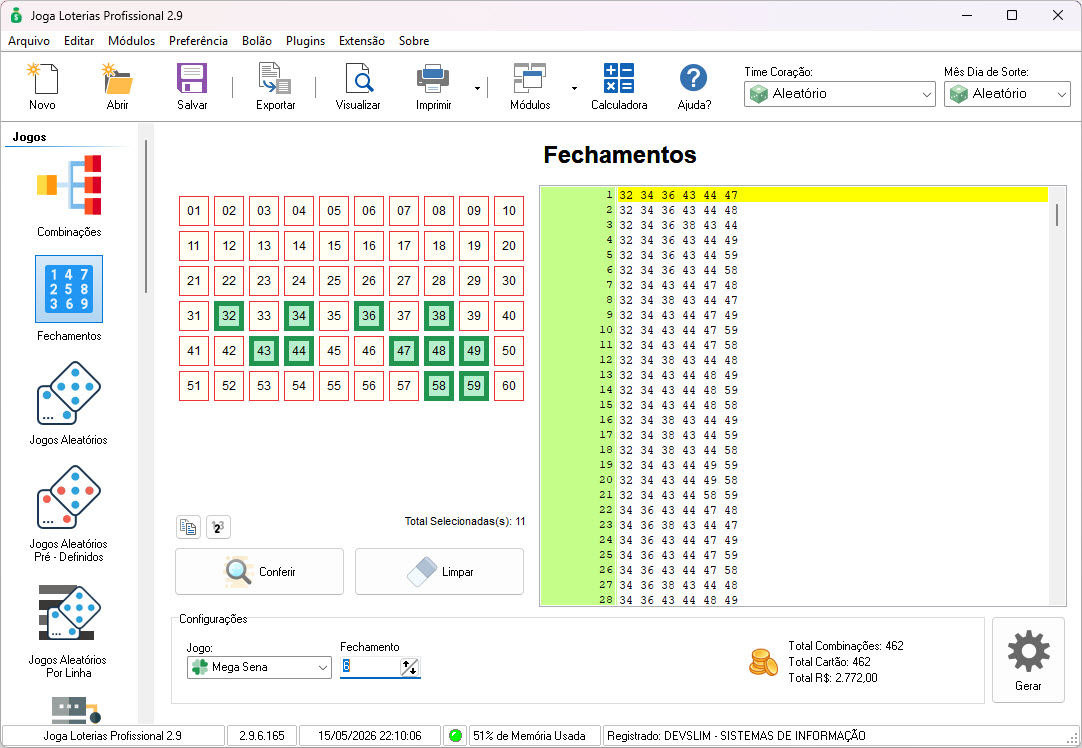Open the Combinações module in sidebar
This screenshot has width=1082, height=748.
[x=68, y=197]
